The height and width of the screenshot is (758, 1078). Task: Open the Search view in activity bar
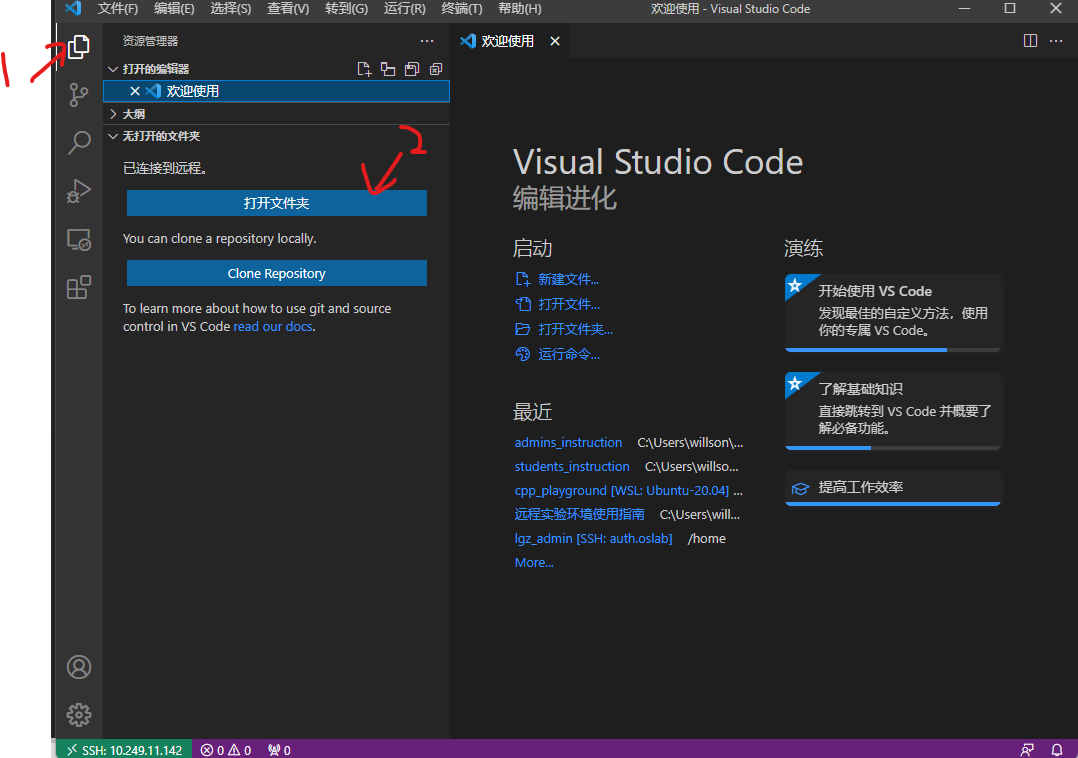pos(79,143)
